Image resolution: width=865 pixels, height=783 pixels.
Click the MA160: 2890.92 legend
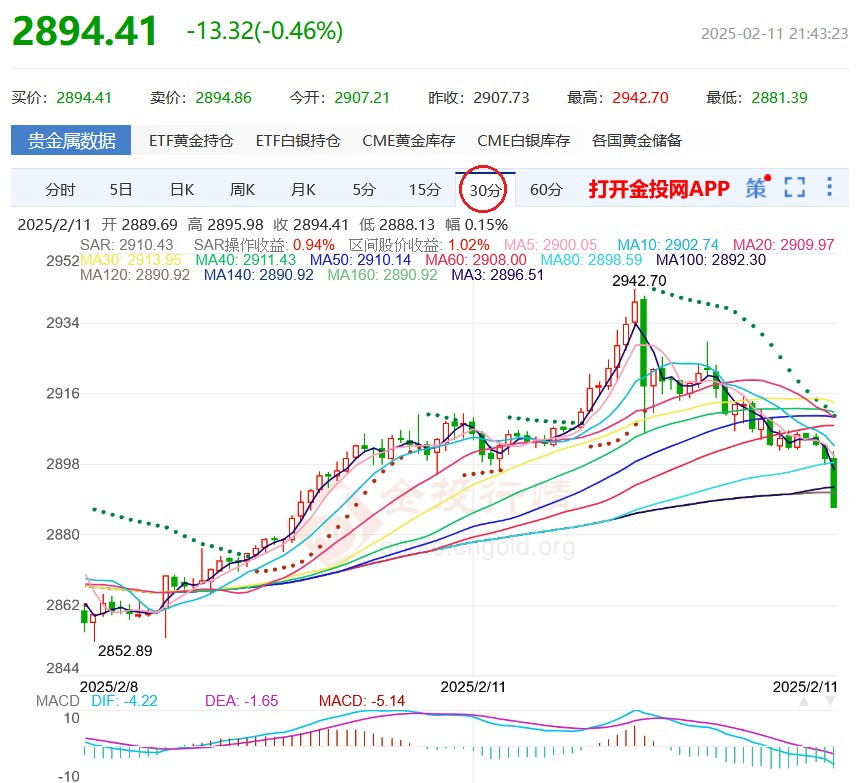(382, 275)
